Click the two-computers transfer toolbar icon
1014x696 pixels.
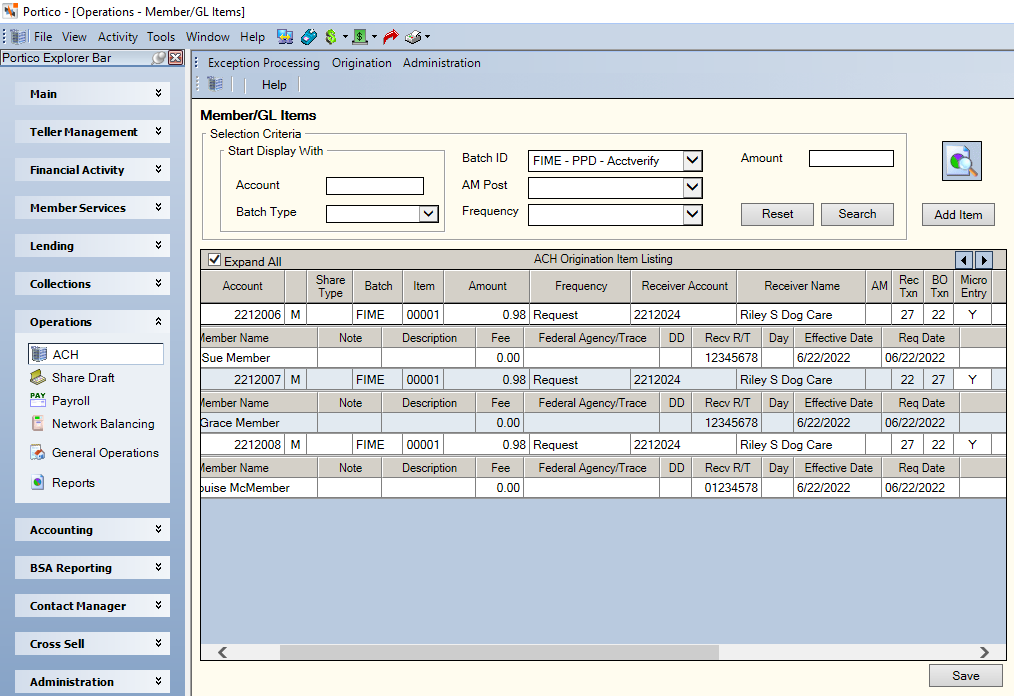[x=285, y=37]
